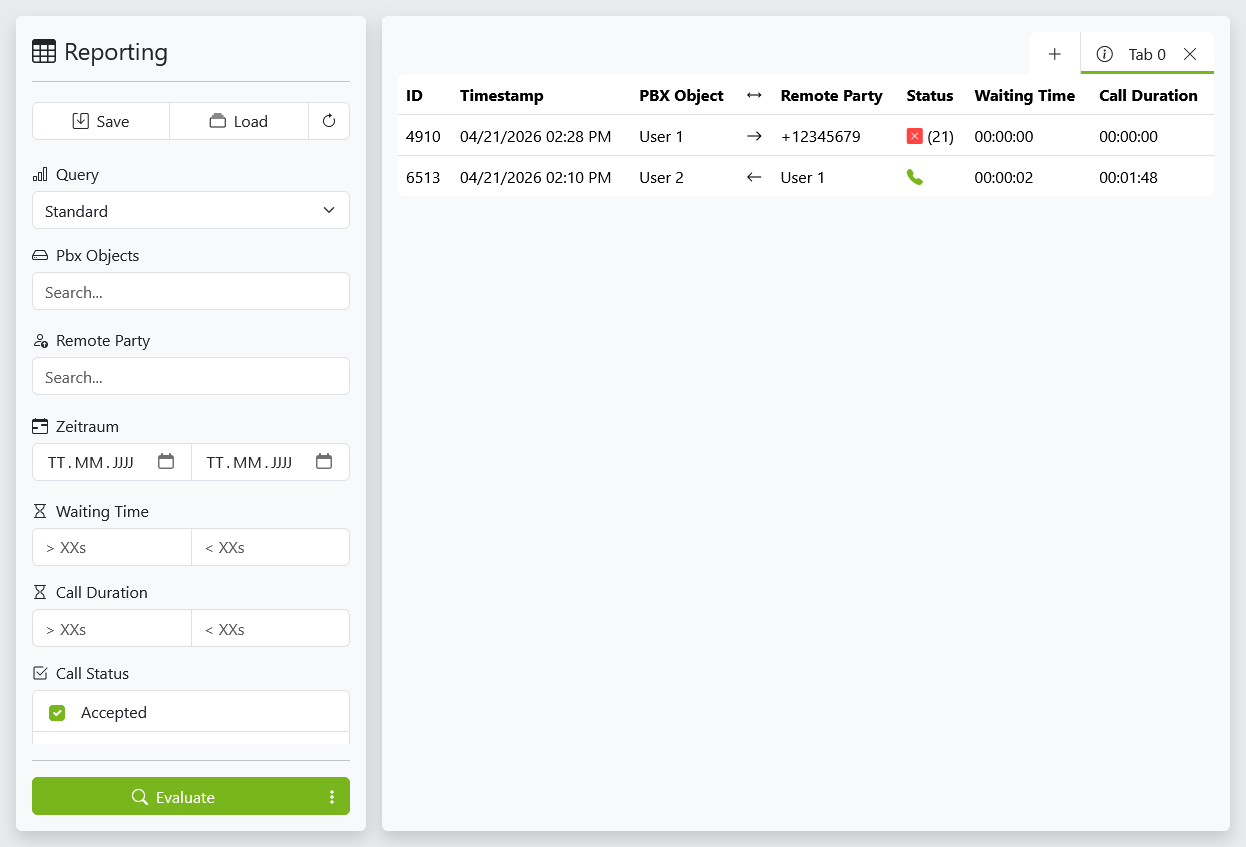Click the Waiting Time minimum input field
This screenshot has width=1246, height=847.
112,547
